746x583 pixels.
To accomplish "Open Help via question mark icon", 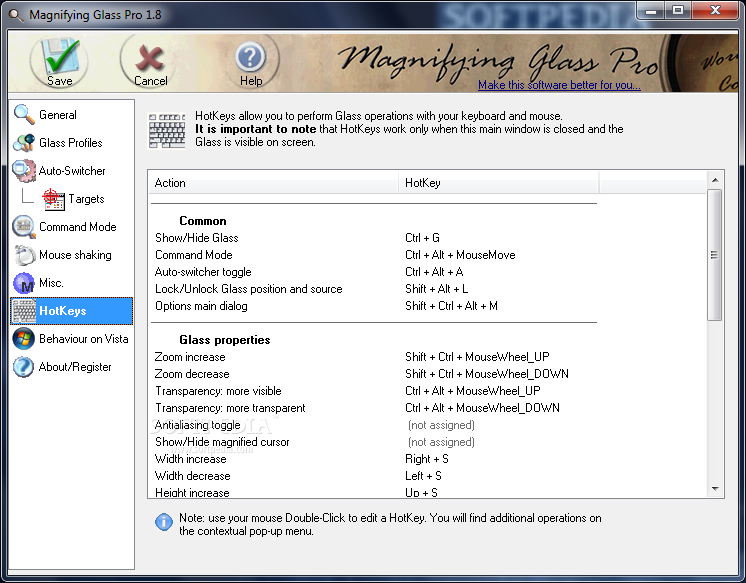I will (x=250, y=57).
